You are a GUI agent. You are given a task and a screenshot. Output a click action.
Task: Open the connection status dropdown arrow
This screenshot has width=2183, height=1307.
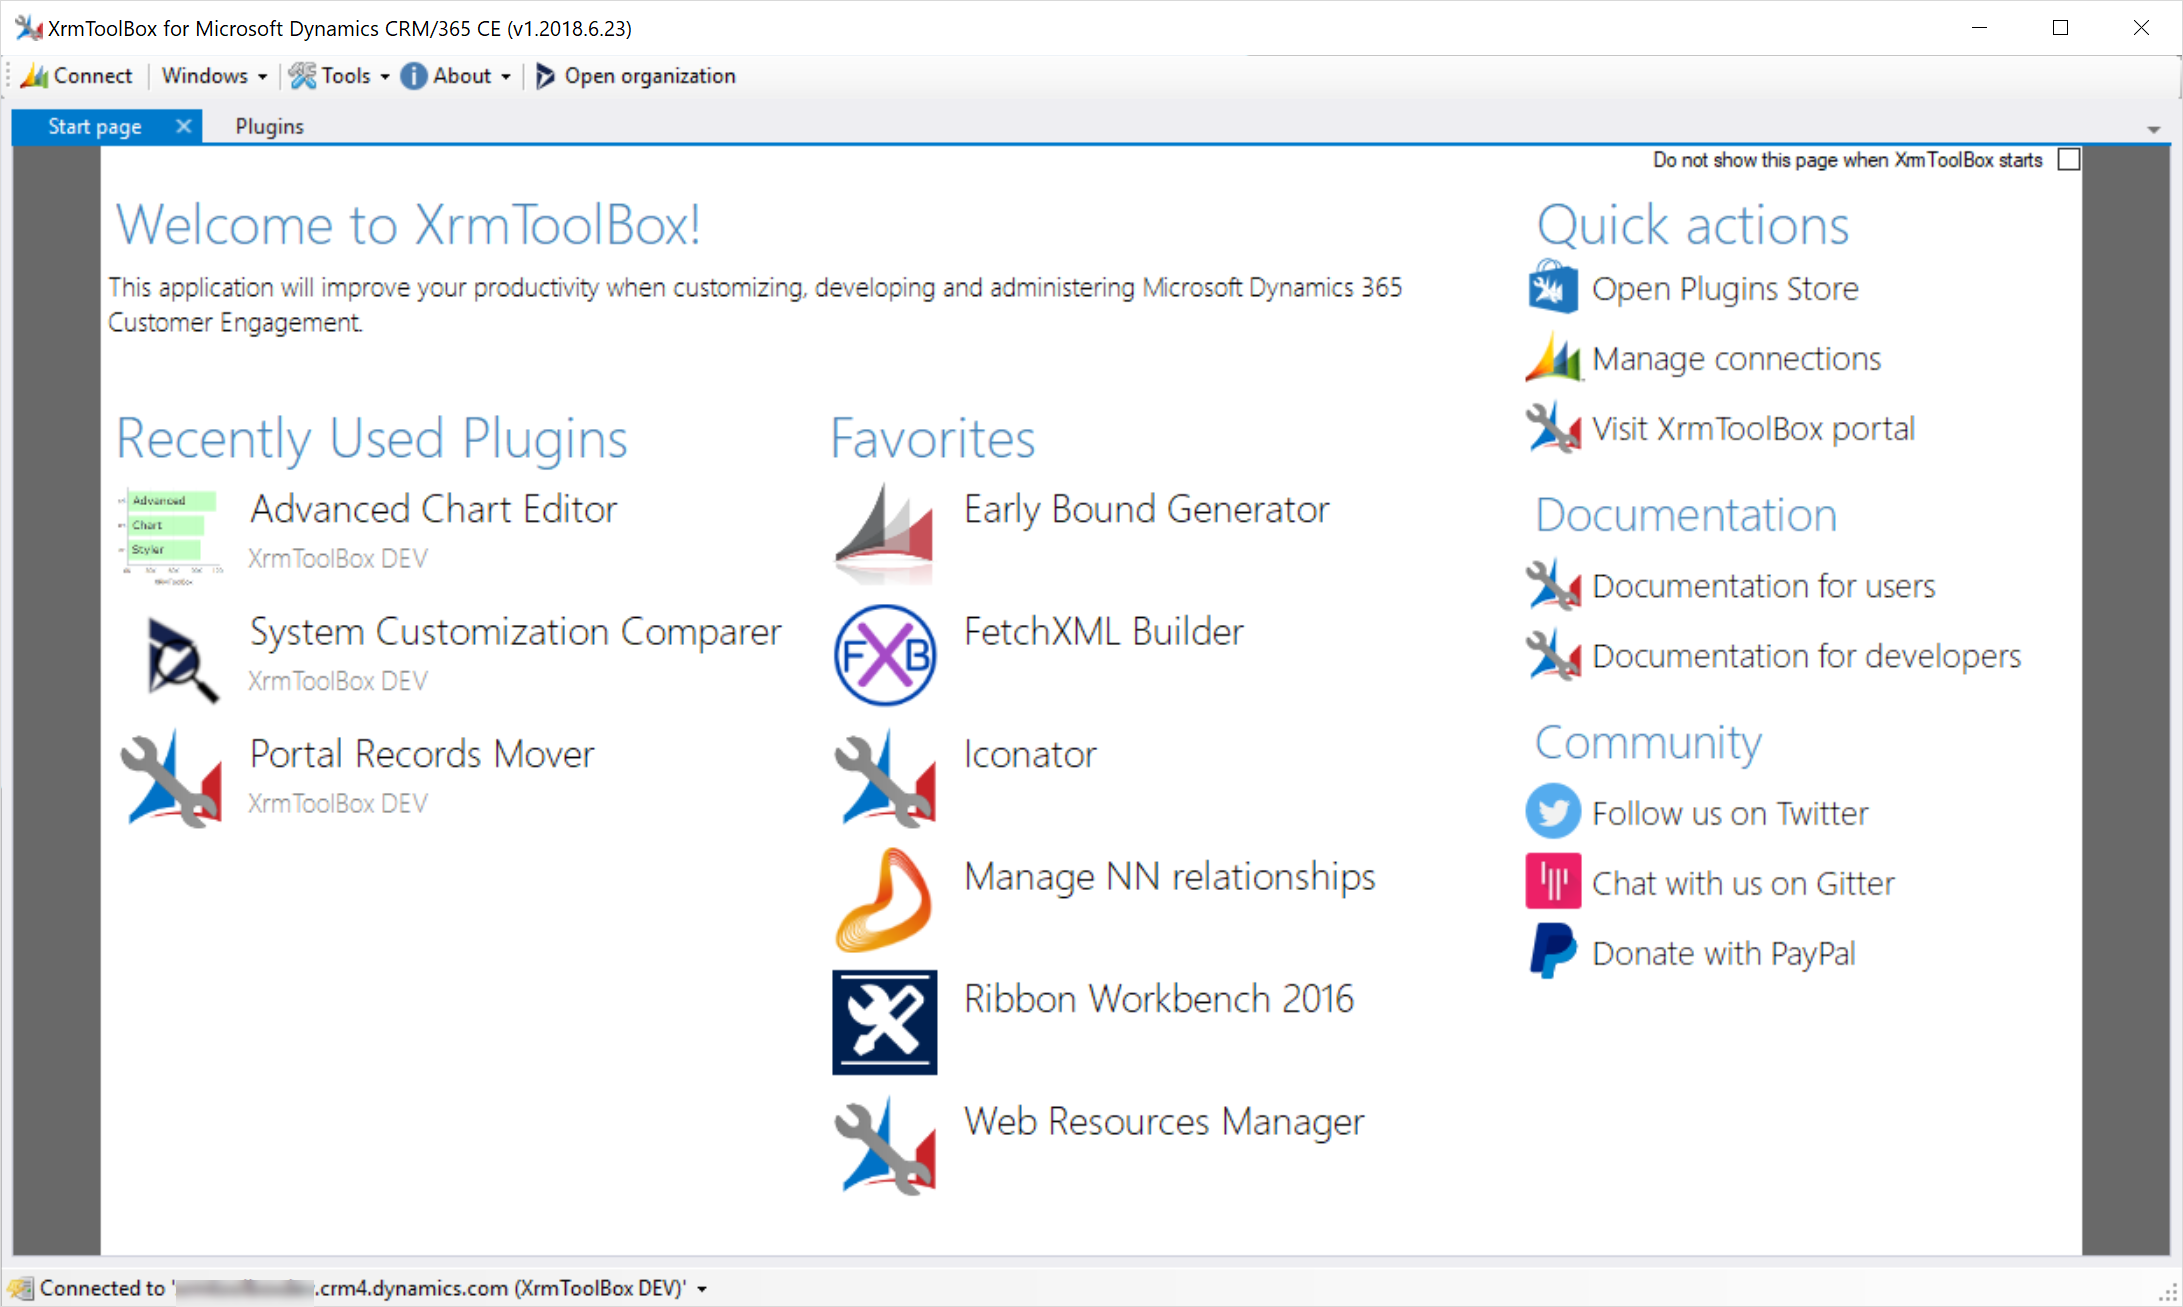coord(703,1289)
